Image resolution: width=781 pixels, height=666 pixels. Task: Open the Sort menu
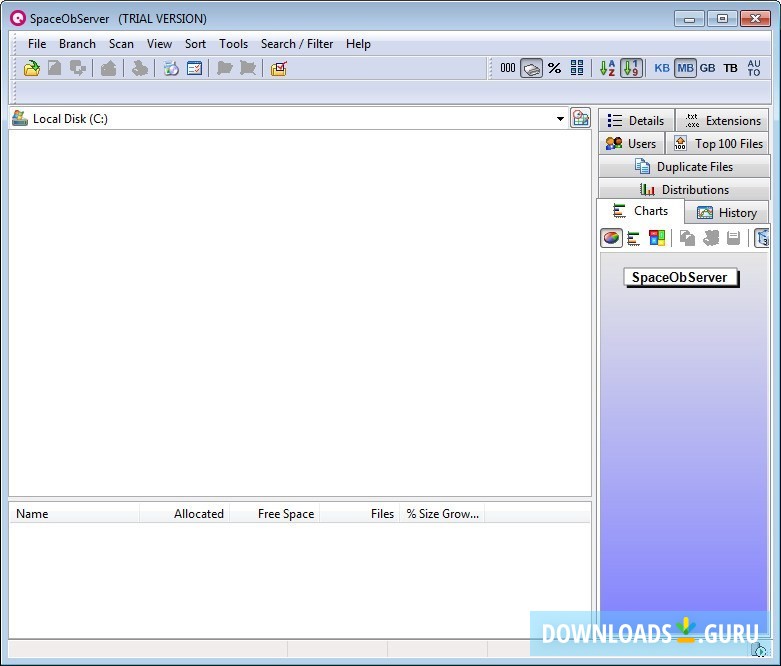coord(195,44)
